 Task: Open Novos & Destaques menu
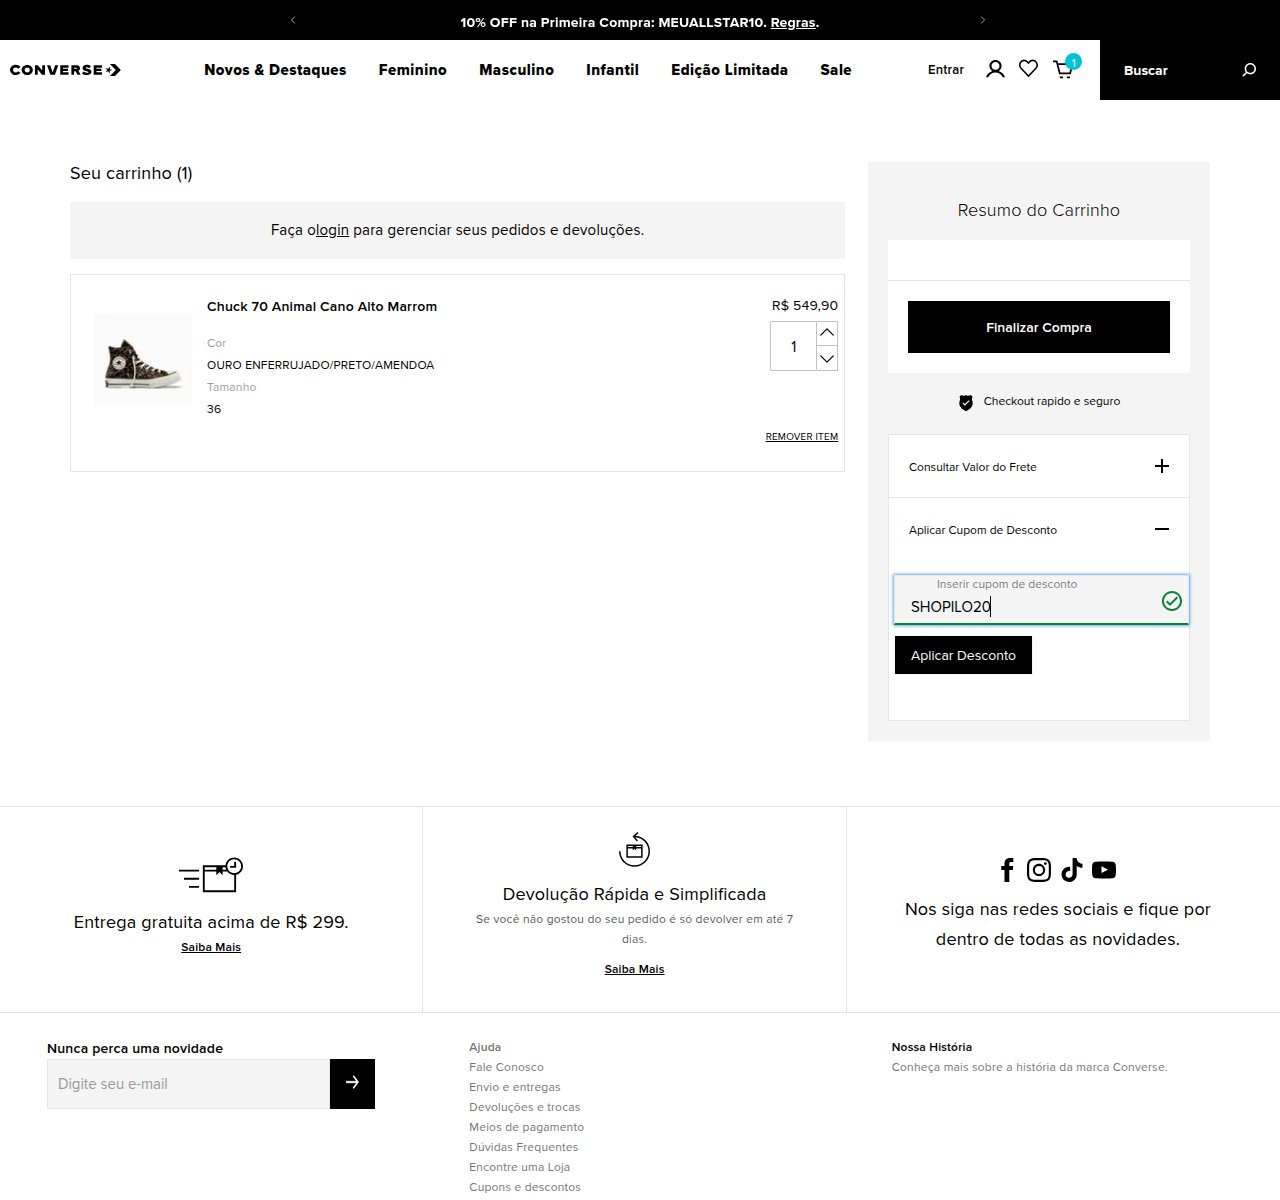pos(275,70)
